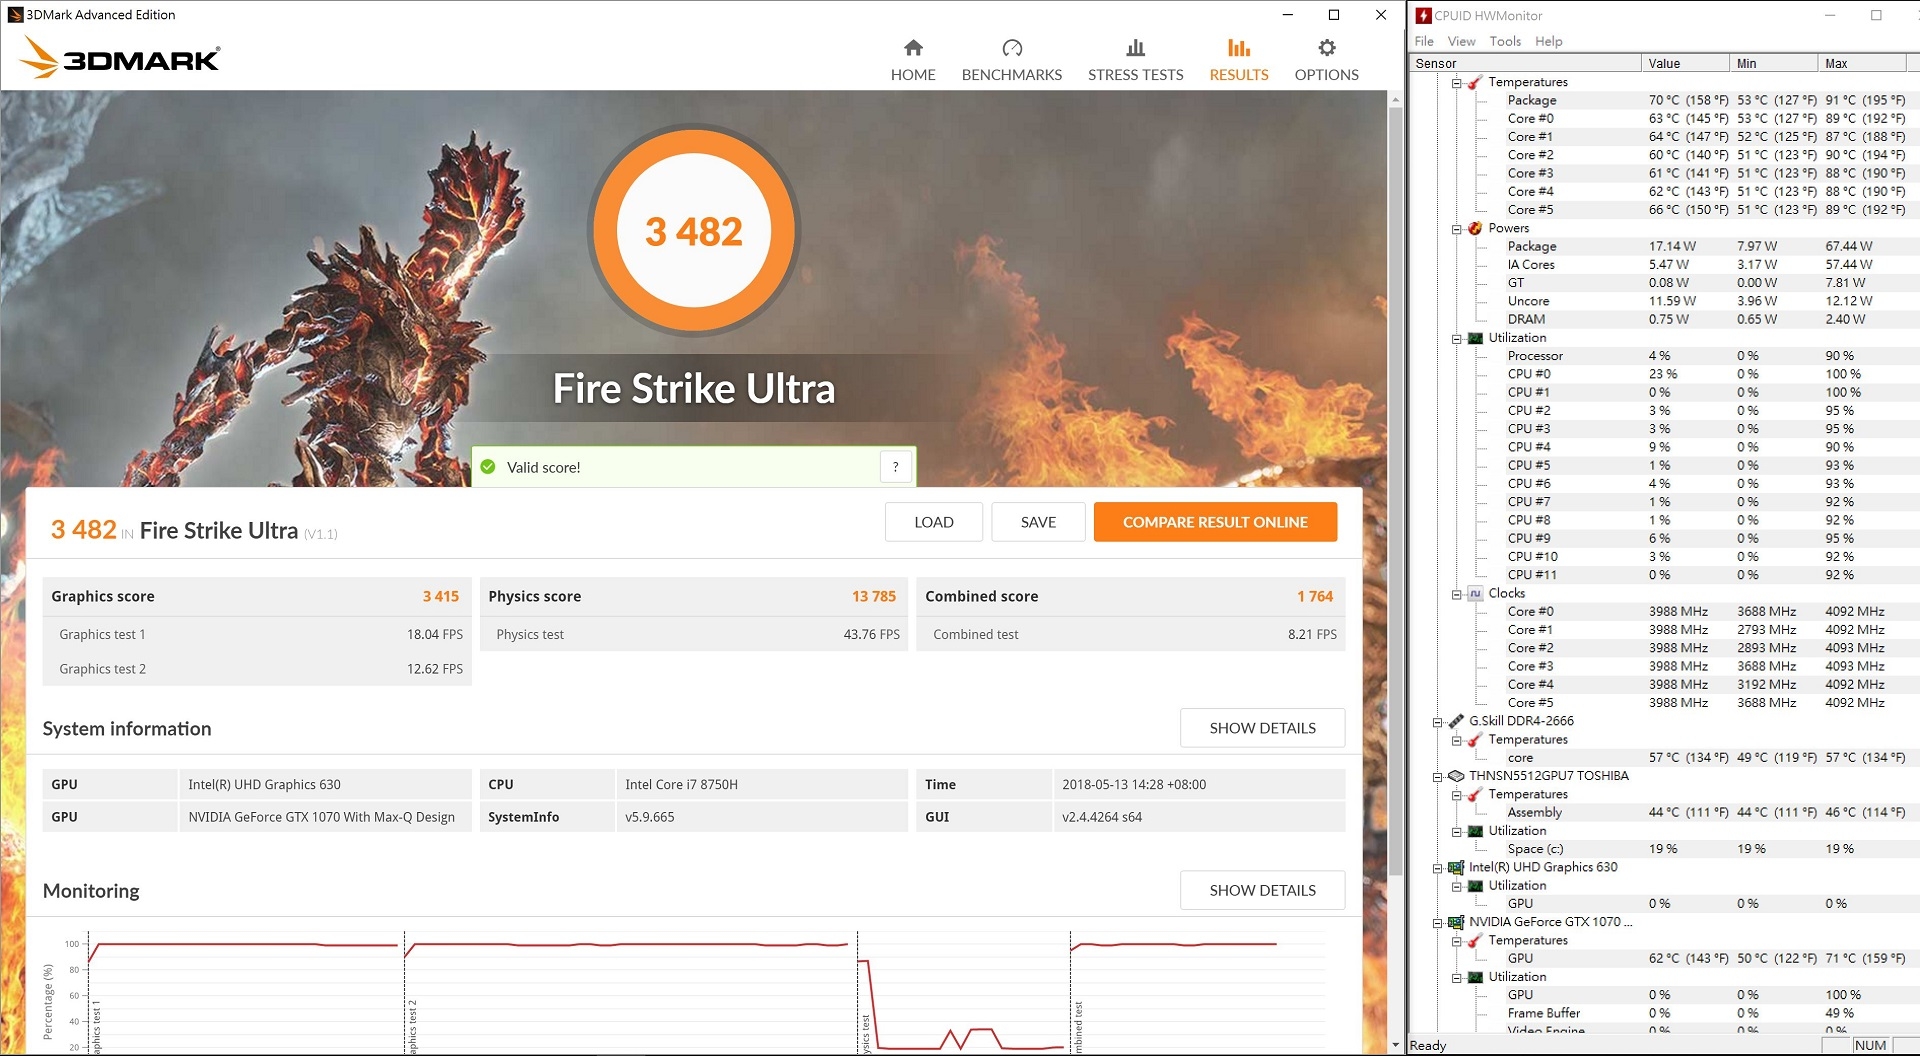Click the Powers flame icon in HWMonitor

[x=1475, y=228]
